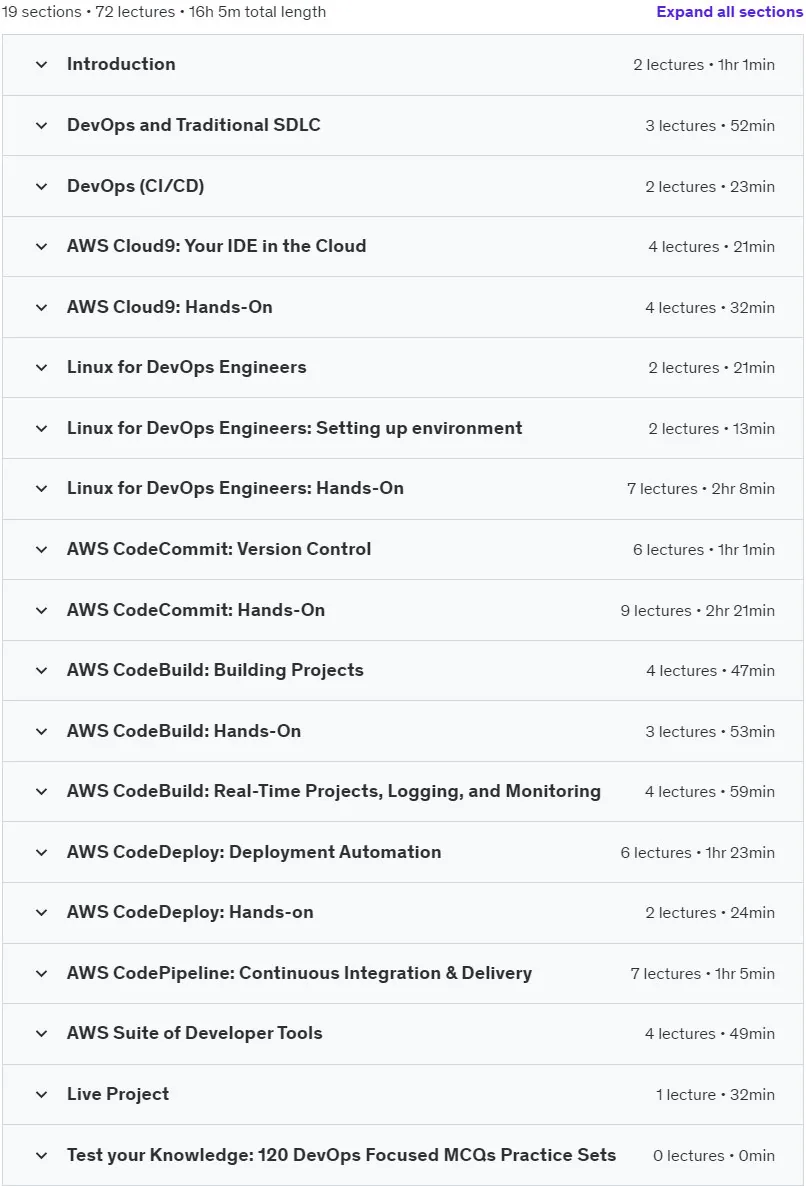Open chevron for AWS Cloud9: Your IDE in the Cloud
Viewport: 806px width, 1186px height.
[x=42, y=247]
